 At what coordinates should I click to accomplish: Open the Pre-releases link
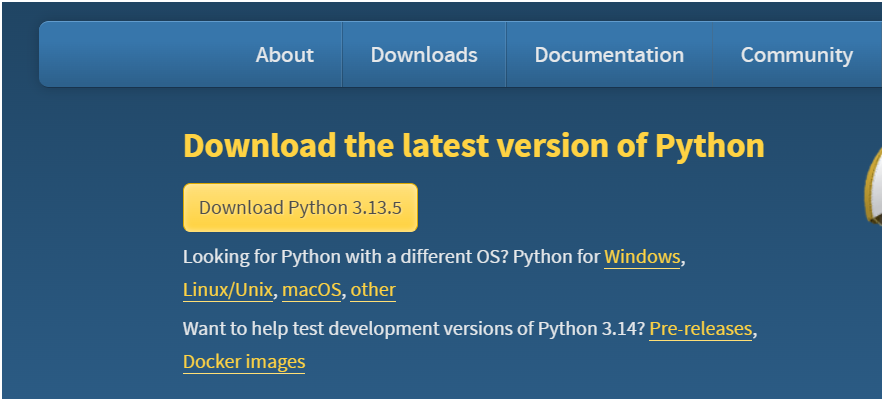(701, 329)
